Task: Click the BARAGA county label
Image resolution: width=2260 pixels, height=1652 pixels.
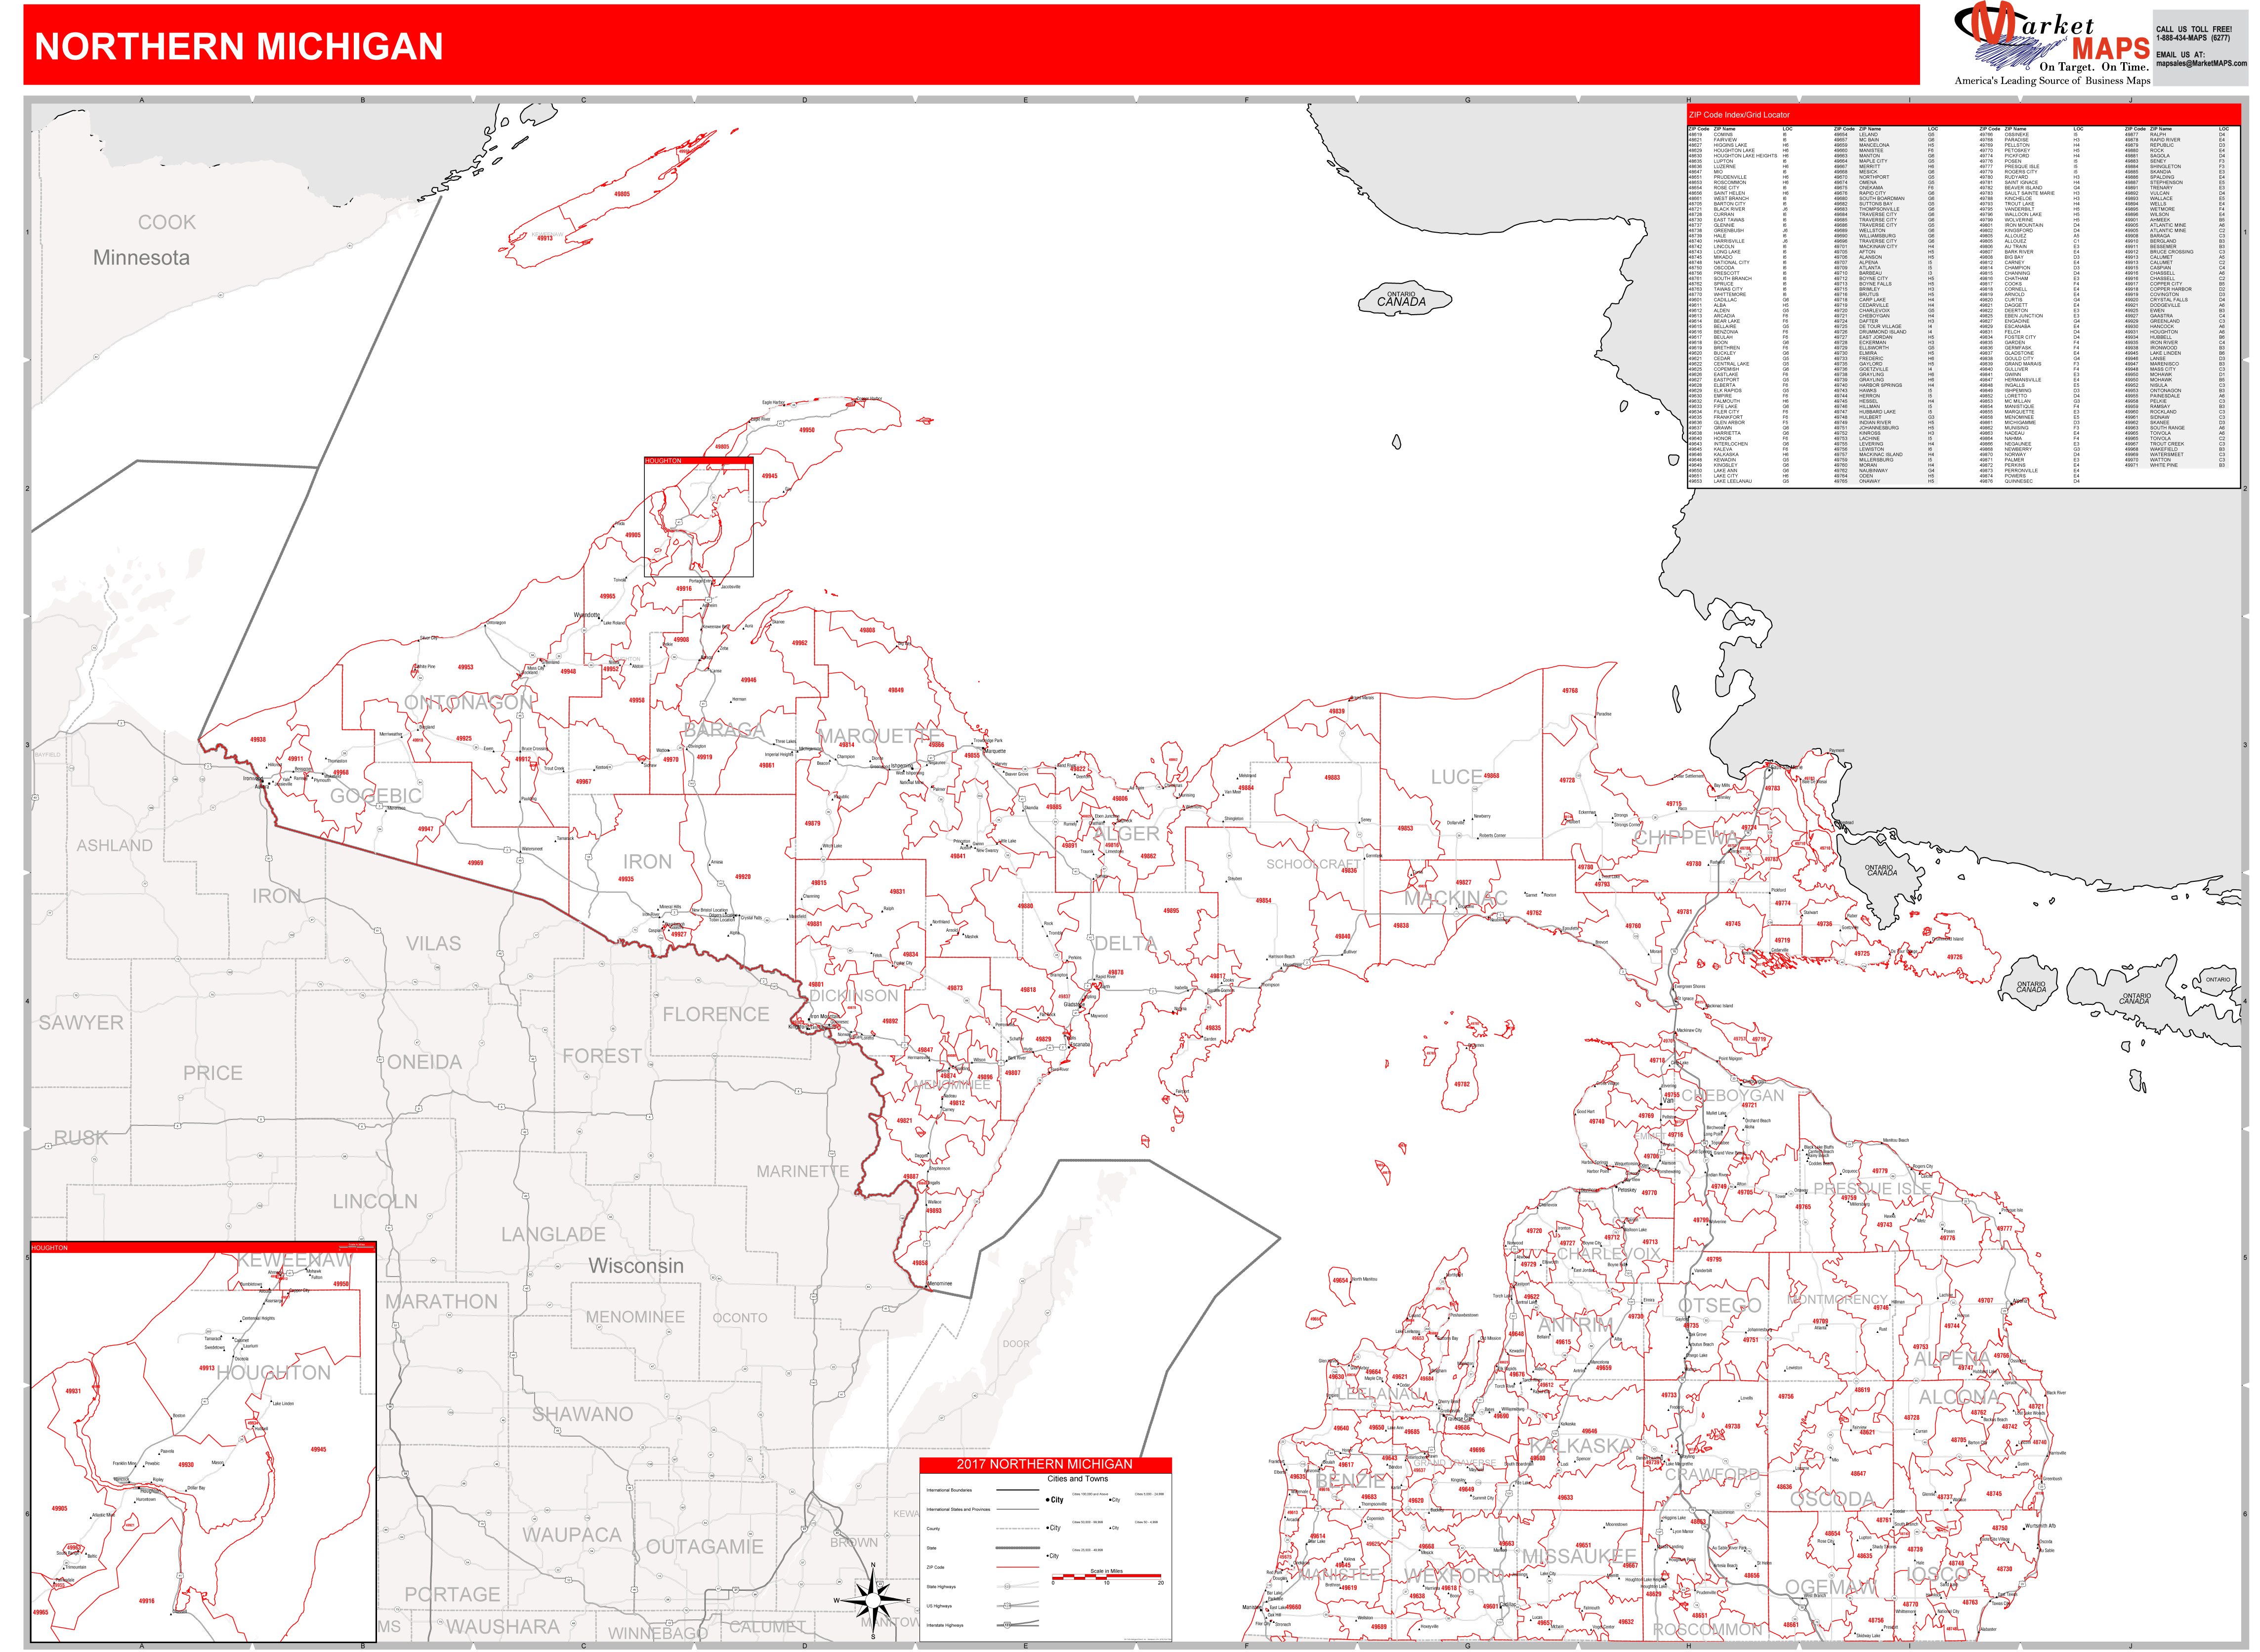Action: (x=725, y=731)
